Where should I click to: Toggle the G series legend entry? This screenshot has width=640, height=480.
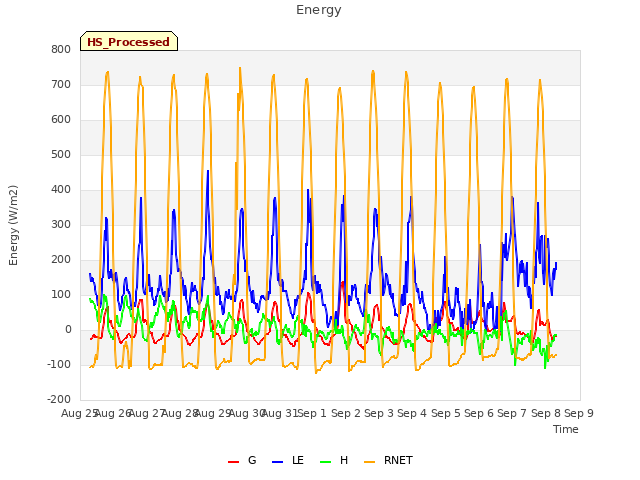[242, 460]
